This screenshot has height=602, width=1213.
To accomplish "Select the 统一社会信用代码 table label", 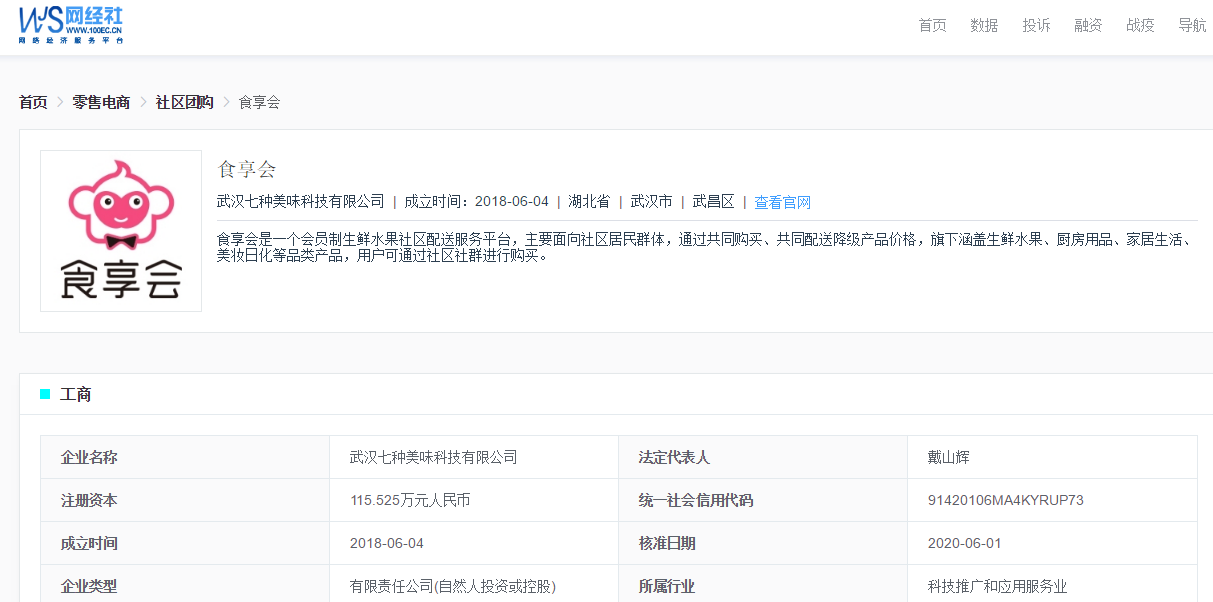I will [x=696, y=500].
